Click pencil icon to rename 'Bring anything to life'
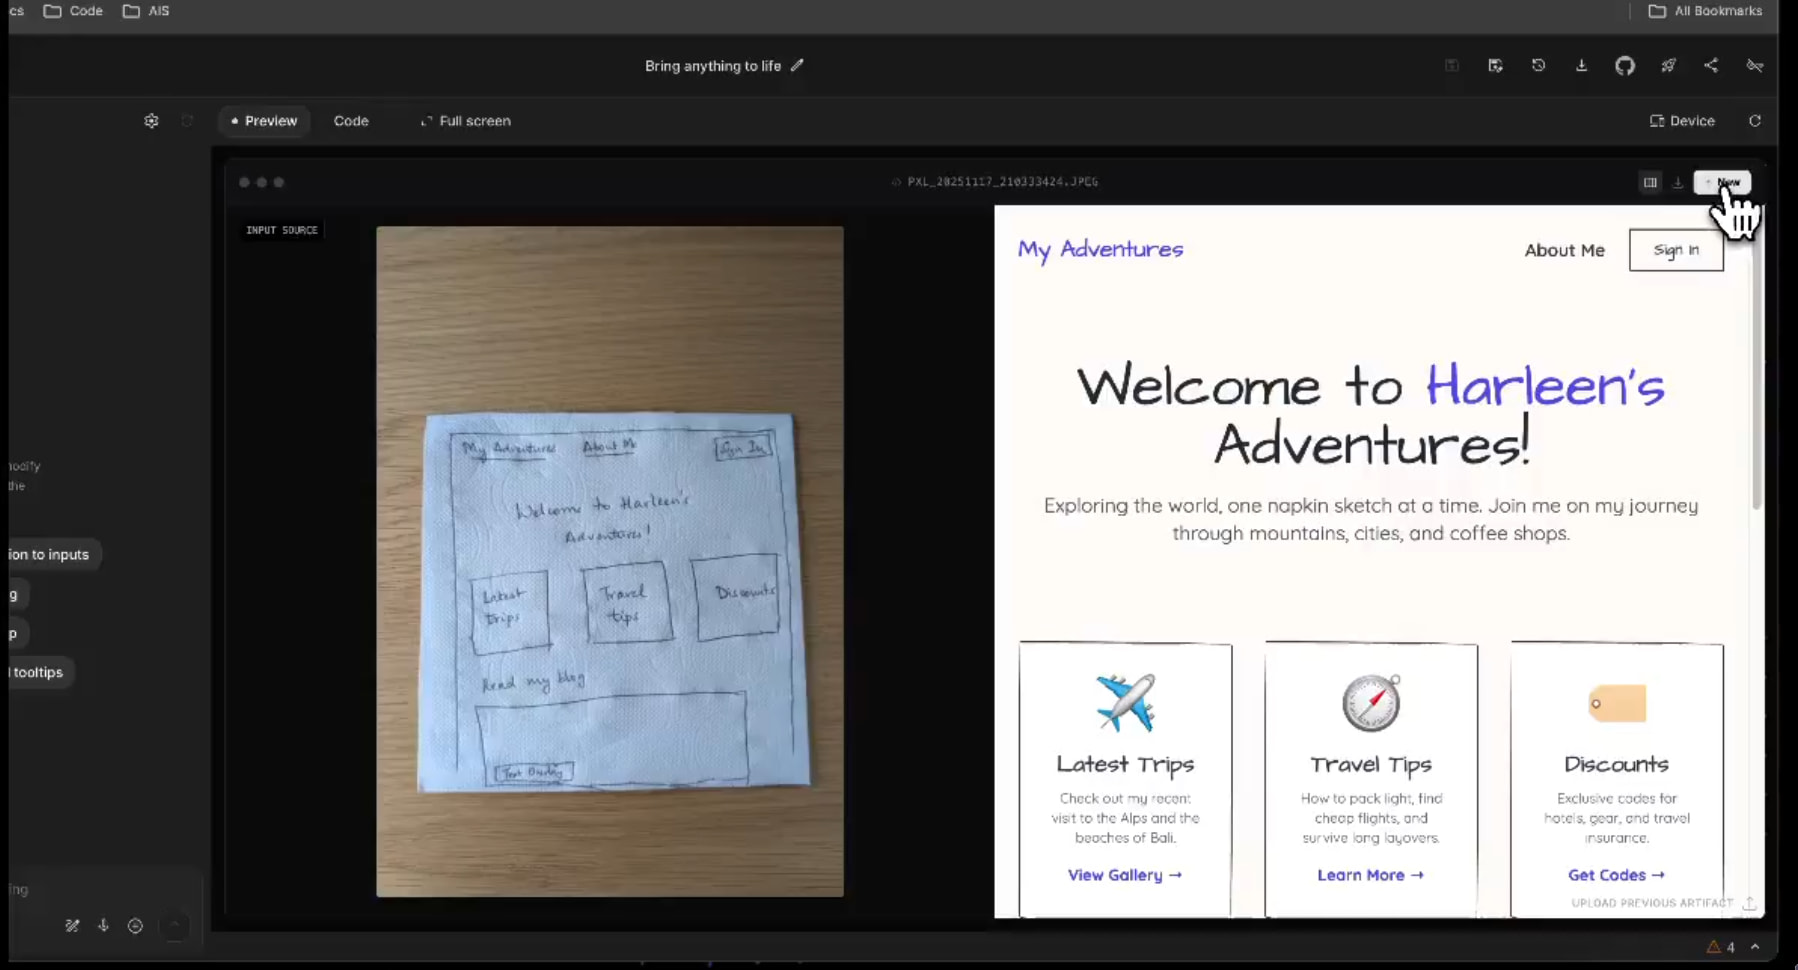The image size is (1798, 970). 797,66
